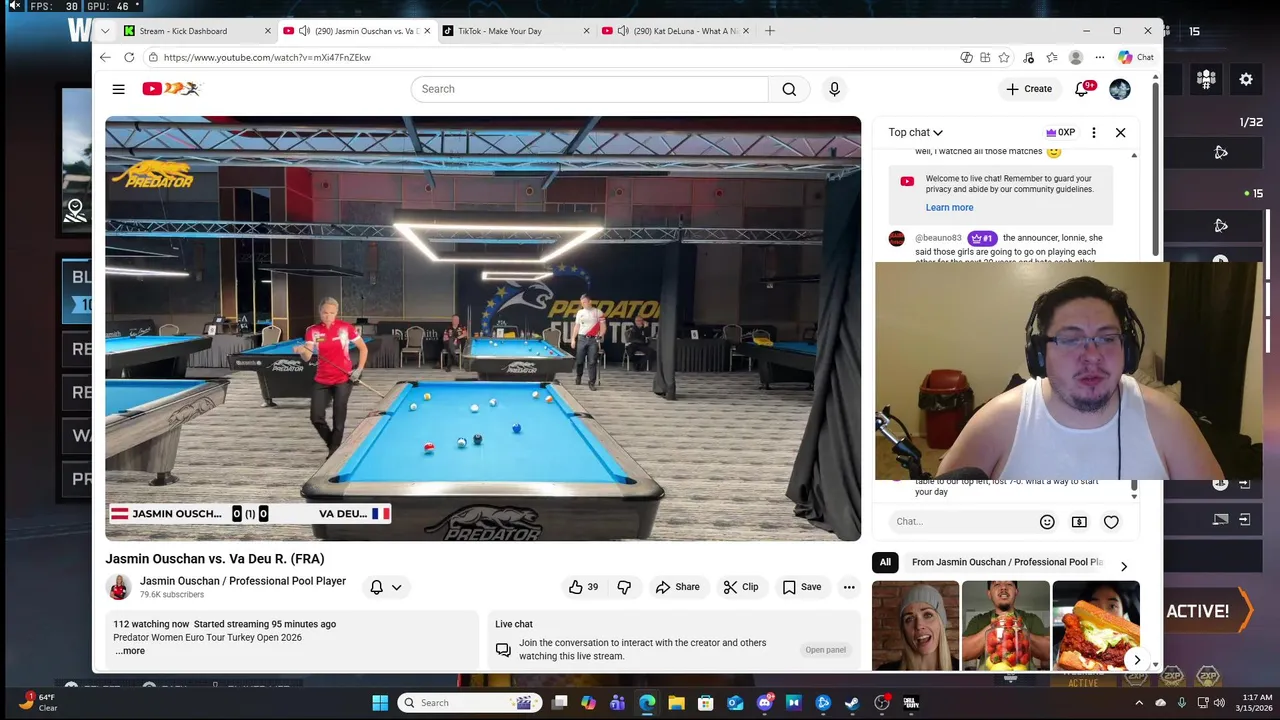Show next filter chips arrow

click(1123, 566)
